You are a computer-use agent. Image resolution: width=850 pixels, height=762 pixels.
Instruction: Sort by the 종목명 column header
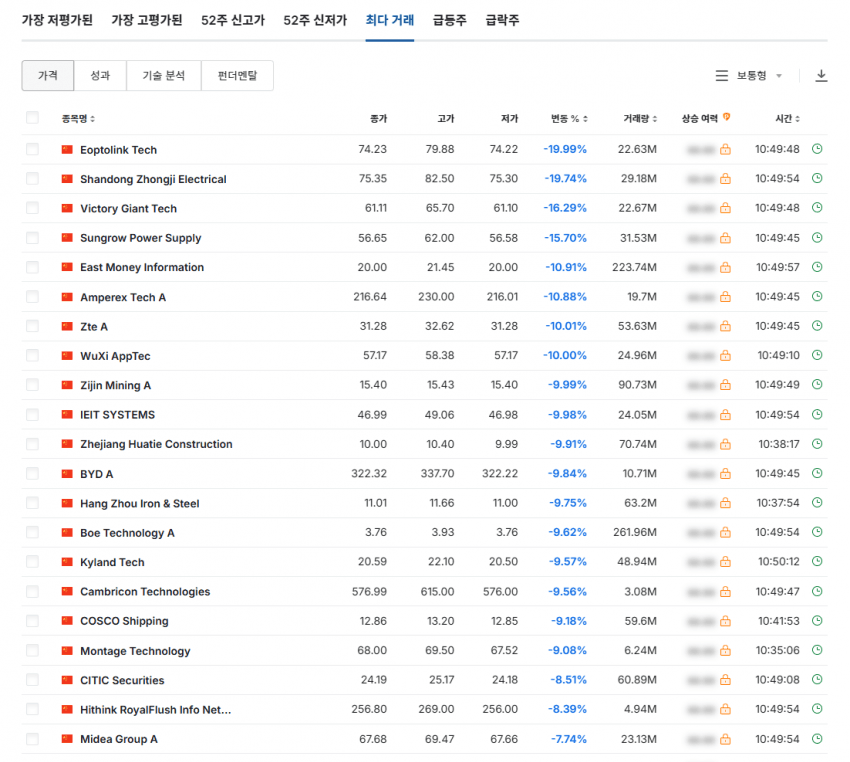[78, 119]
